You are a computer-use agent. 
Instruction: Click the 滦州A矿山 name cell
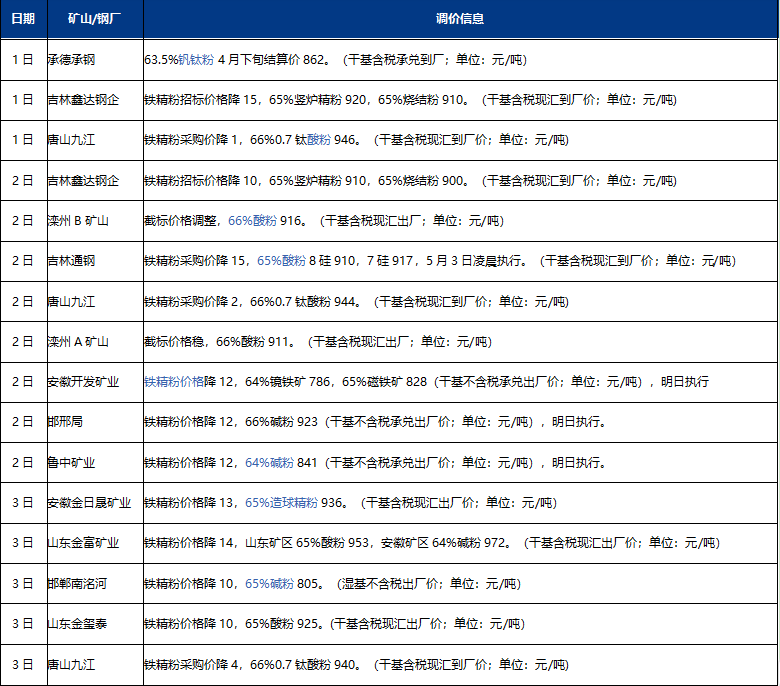[78, 341]
